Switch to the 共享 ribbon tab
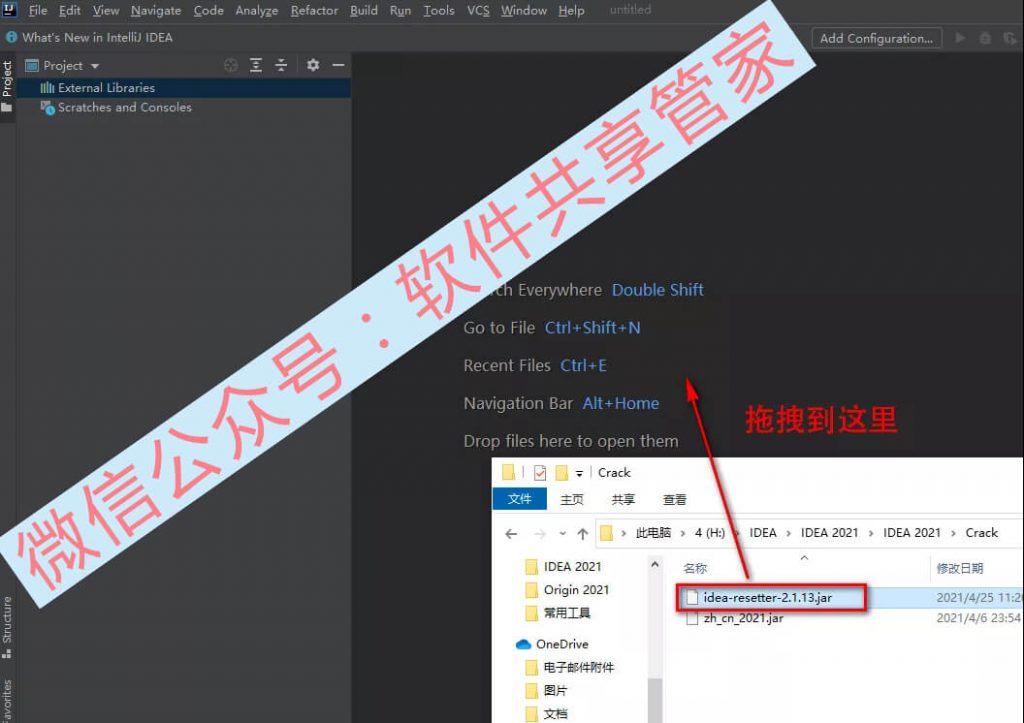Viewport: 1024px width, 723px height. point(623,500)
